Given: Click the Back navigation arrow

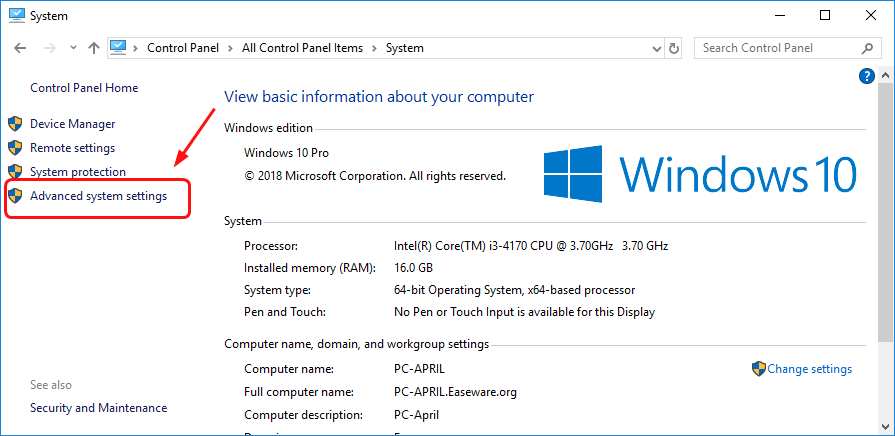Looking at the screenshot, I should pyautogui.click(x=20, y=49).
